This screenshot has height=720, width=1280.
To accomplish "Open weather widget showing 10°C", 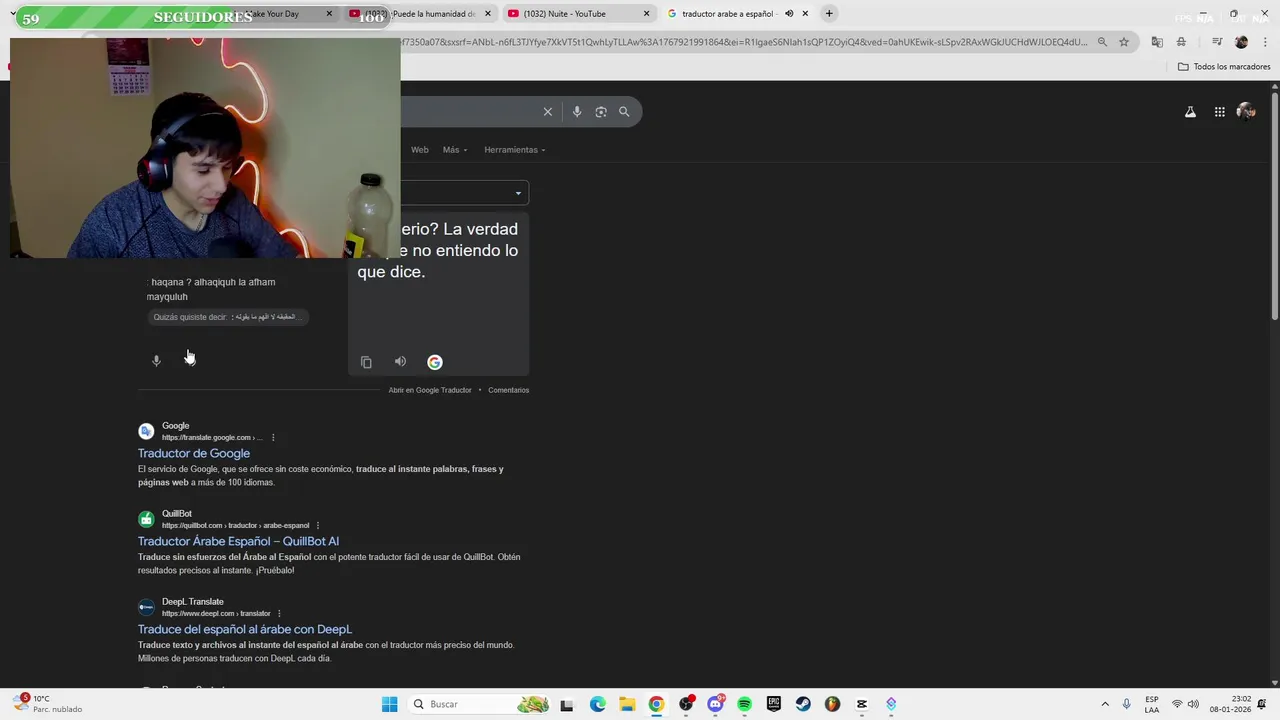I will tap(48, 704).
